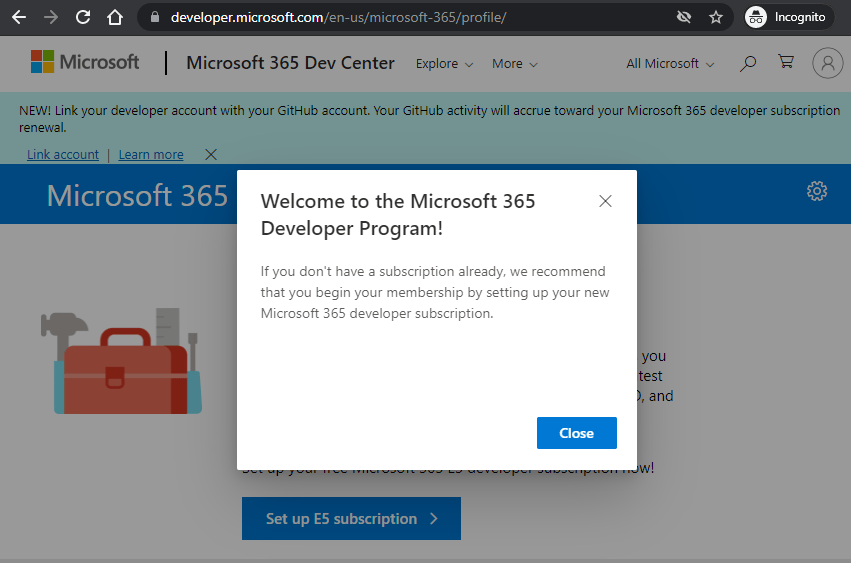The width and height of the screenshot is (851, 563).
Task: Click the browser forward arrow
Action: pos(51,17)
